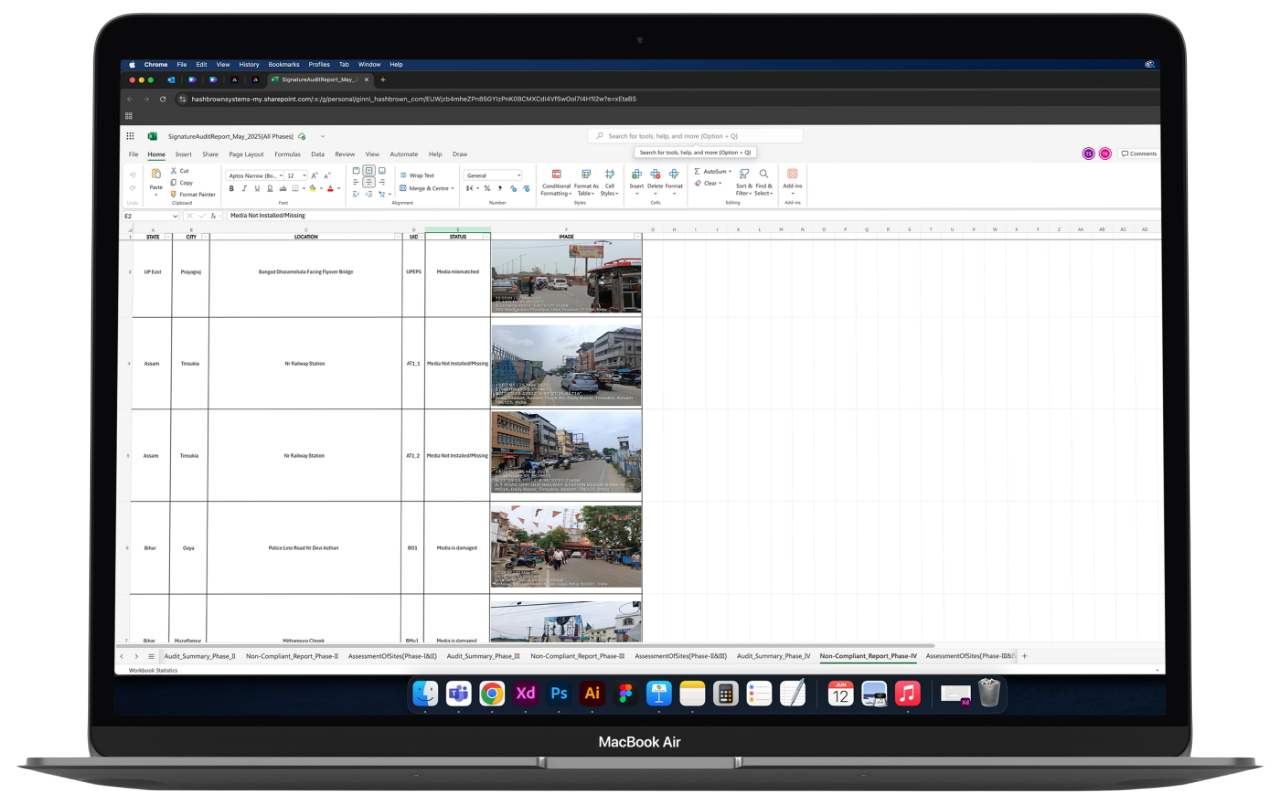The image size is (1280, 810).
Task: Open the Add-ins icon in ribbon
Action: [x=792, y=174]
